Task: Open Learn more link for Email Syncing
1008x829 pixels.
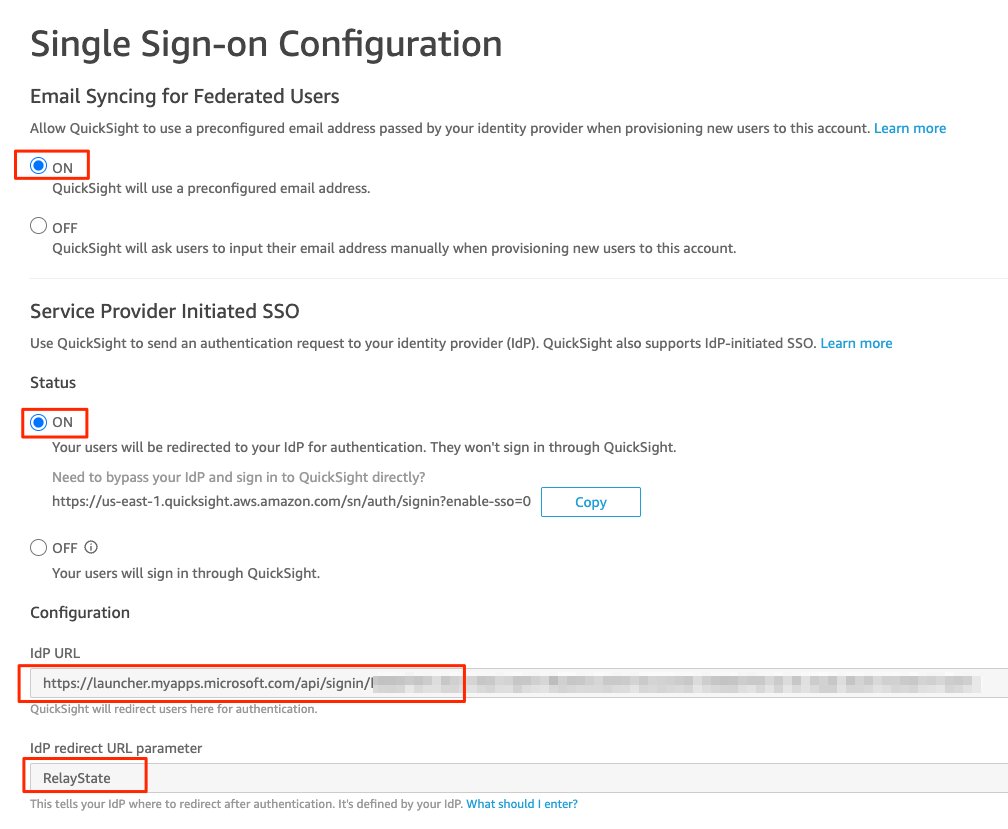Action: coord(909,128)
